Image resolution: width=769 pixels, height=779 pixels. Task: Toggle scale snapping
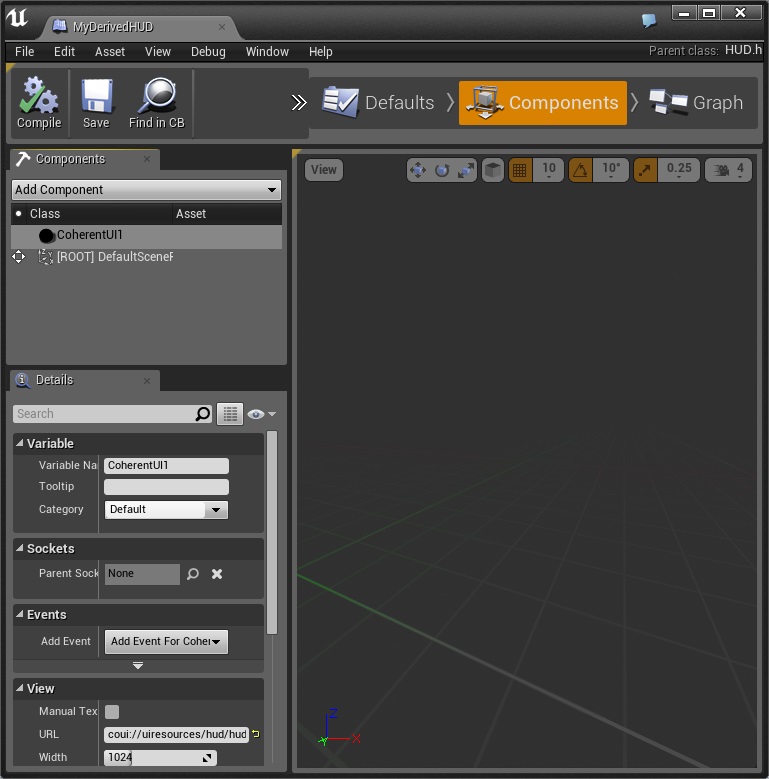(645, 170)
